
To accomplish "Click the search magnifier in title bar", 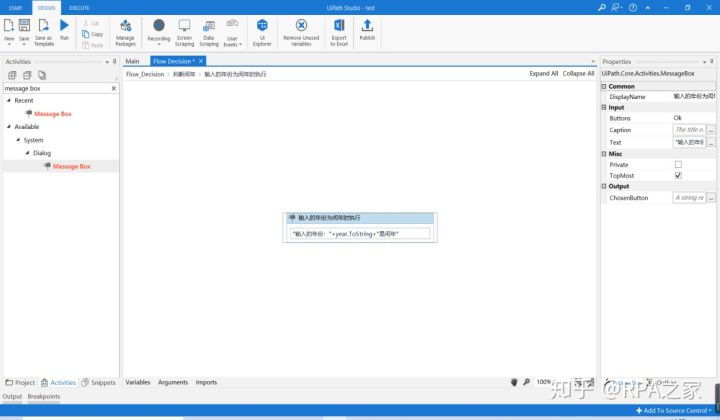I will (602, 7).
